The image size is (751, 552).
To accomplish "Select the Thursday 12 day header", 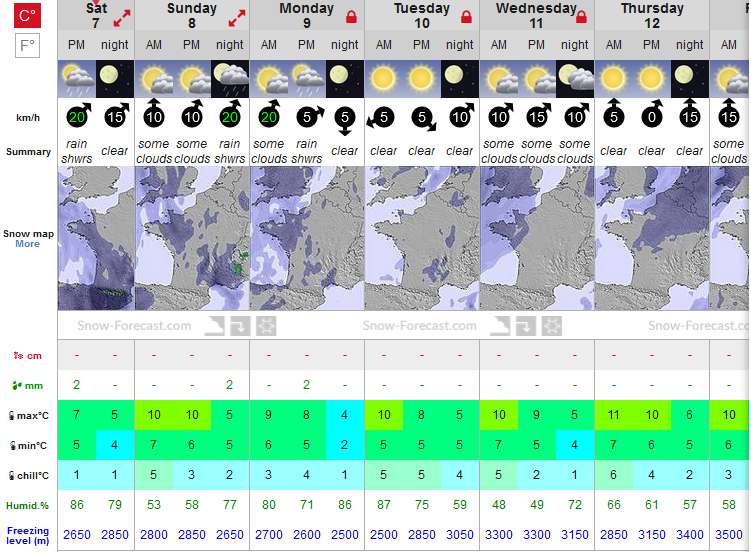I will tap(652, 15).
